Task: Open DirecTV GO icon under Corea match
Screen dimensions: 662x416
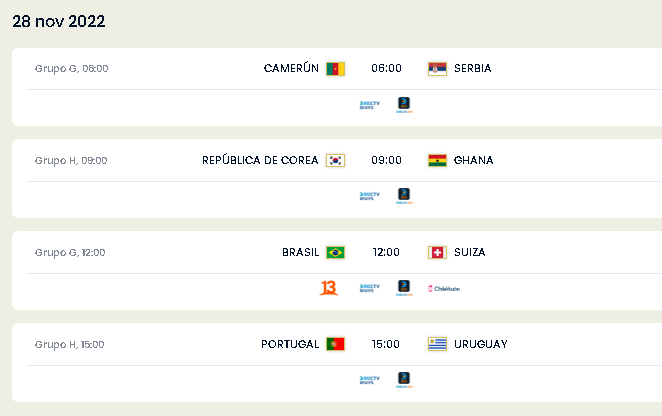Action: coord(404,196)
